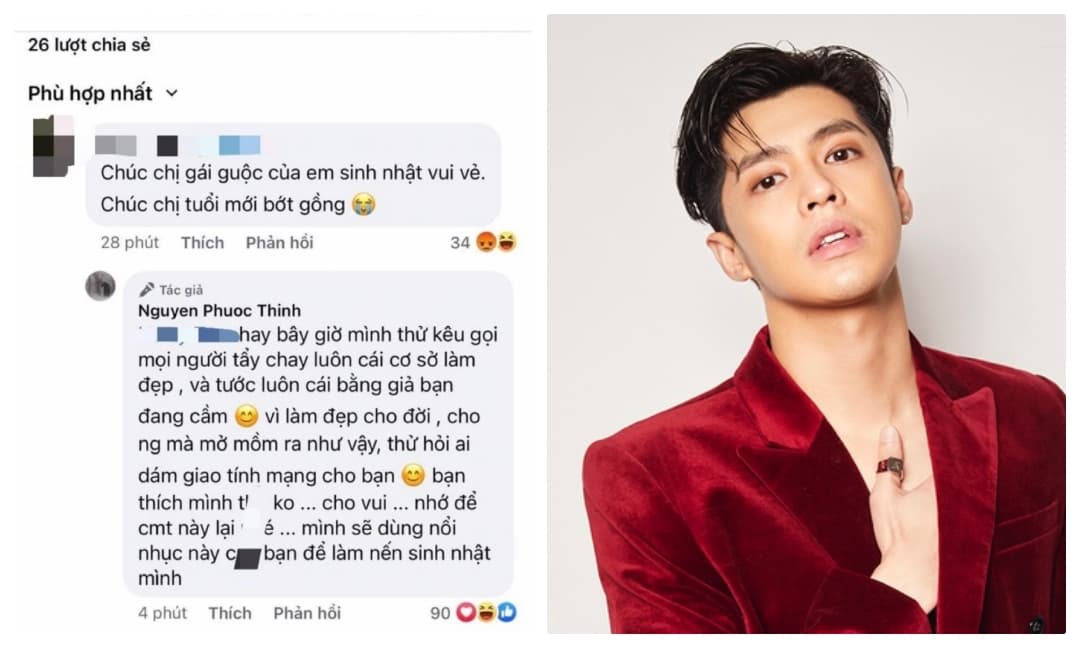This screenshot has height=648, width=1080.
Task: Reply to the author's comment with Phản hồi
Action: [307, 613]
